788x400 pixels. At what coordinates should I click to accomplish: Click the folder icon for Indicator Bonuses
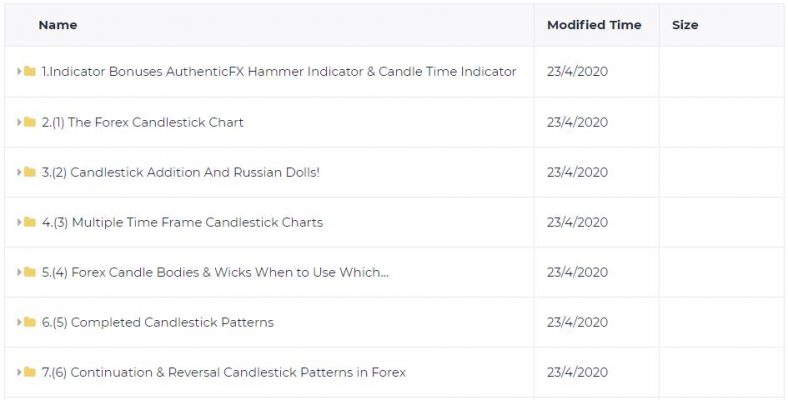(x=30, y=71)
